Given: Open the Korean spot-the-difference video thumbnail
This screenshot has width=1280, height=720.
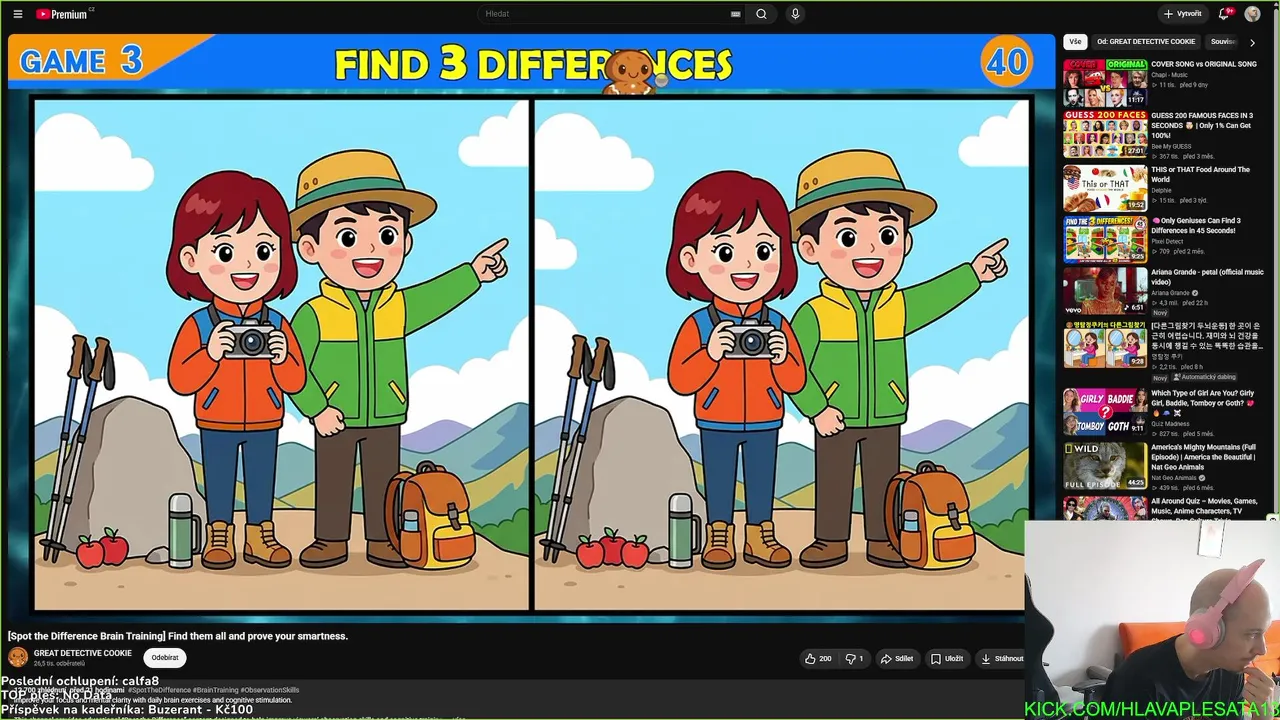Looking at the screenshot, I should click(1105, 345).
